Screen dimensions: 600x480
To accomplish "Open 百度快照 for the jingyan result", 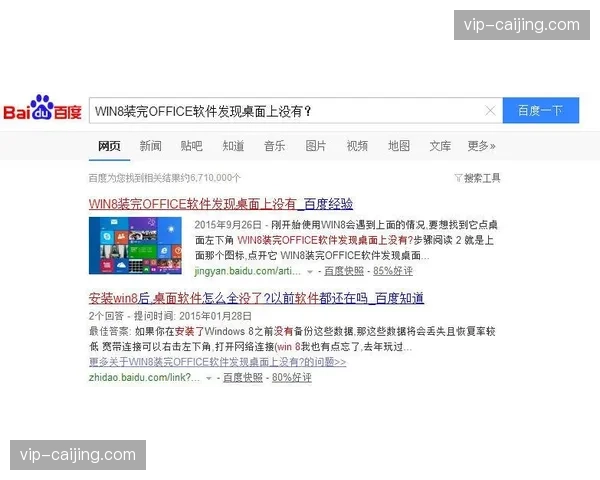I will click(x=344, y=271).
